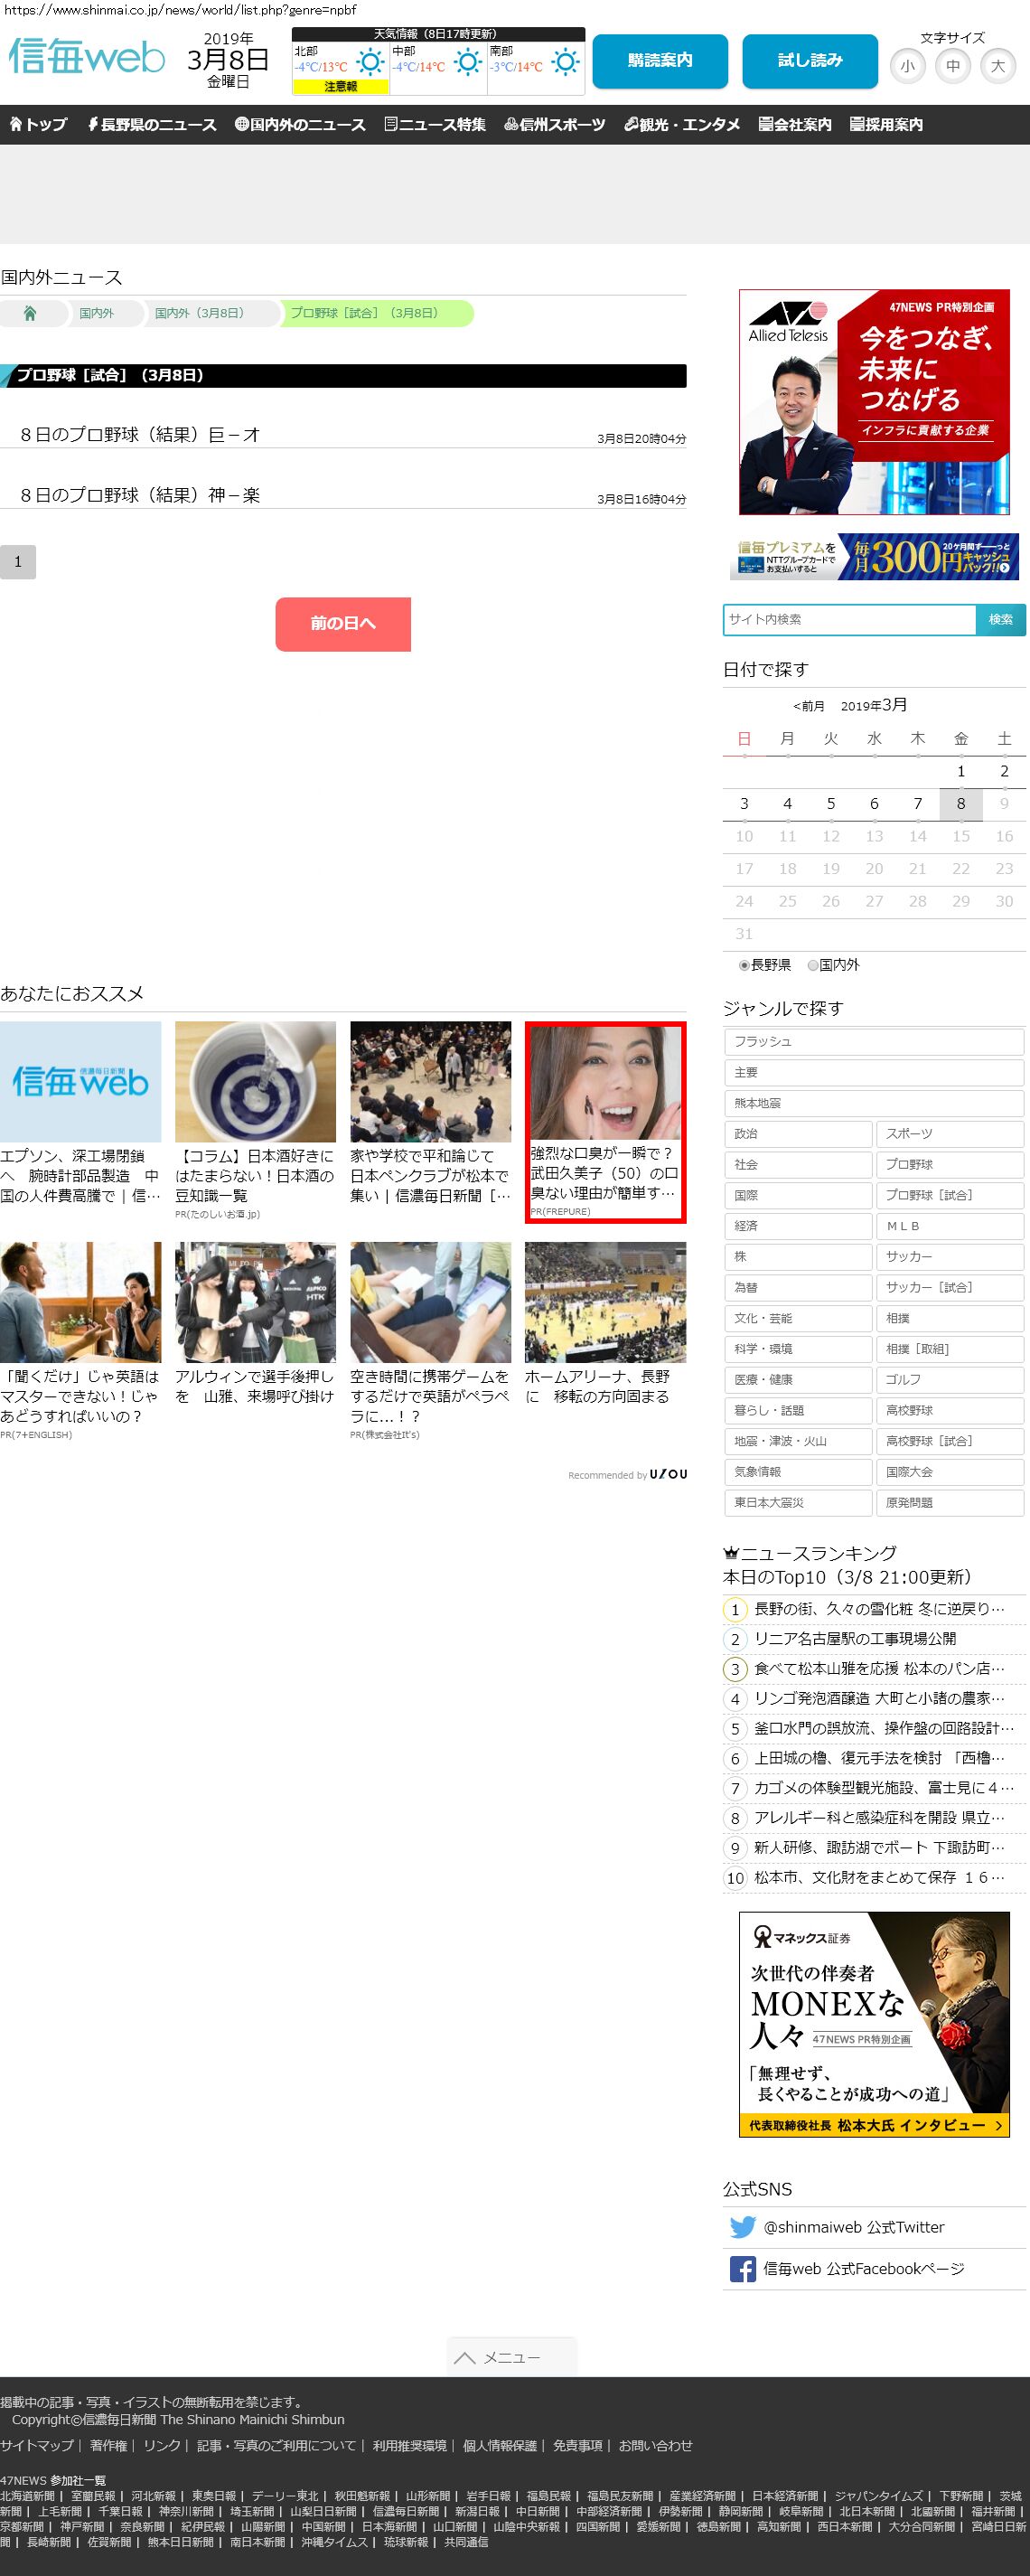Go to previous month via <前月

(x=809, y=706)
